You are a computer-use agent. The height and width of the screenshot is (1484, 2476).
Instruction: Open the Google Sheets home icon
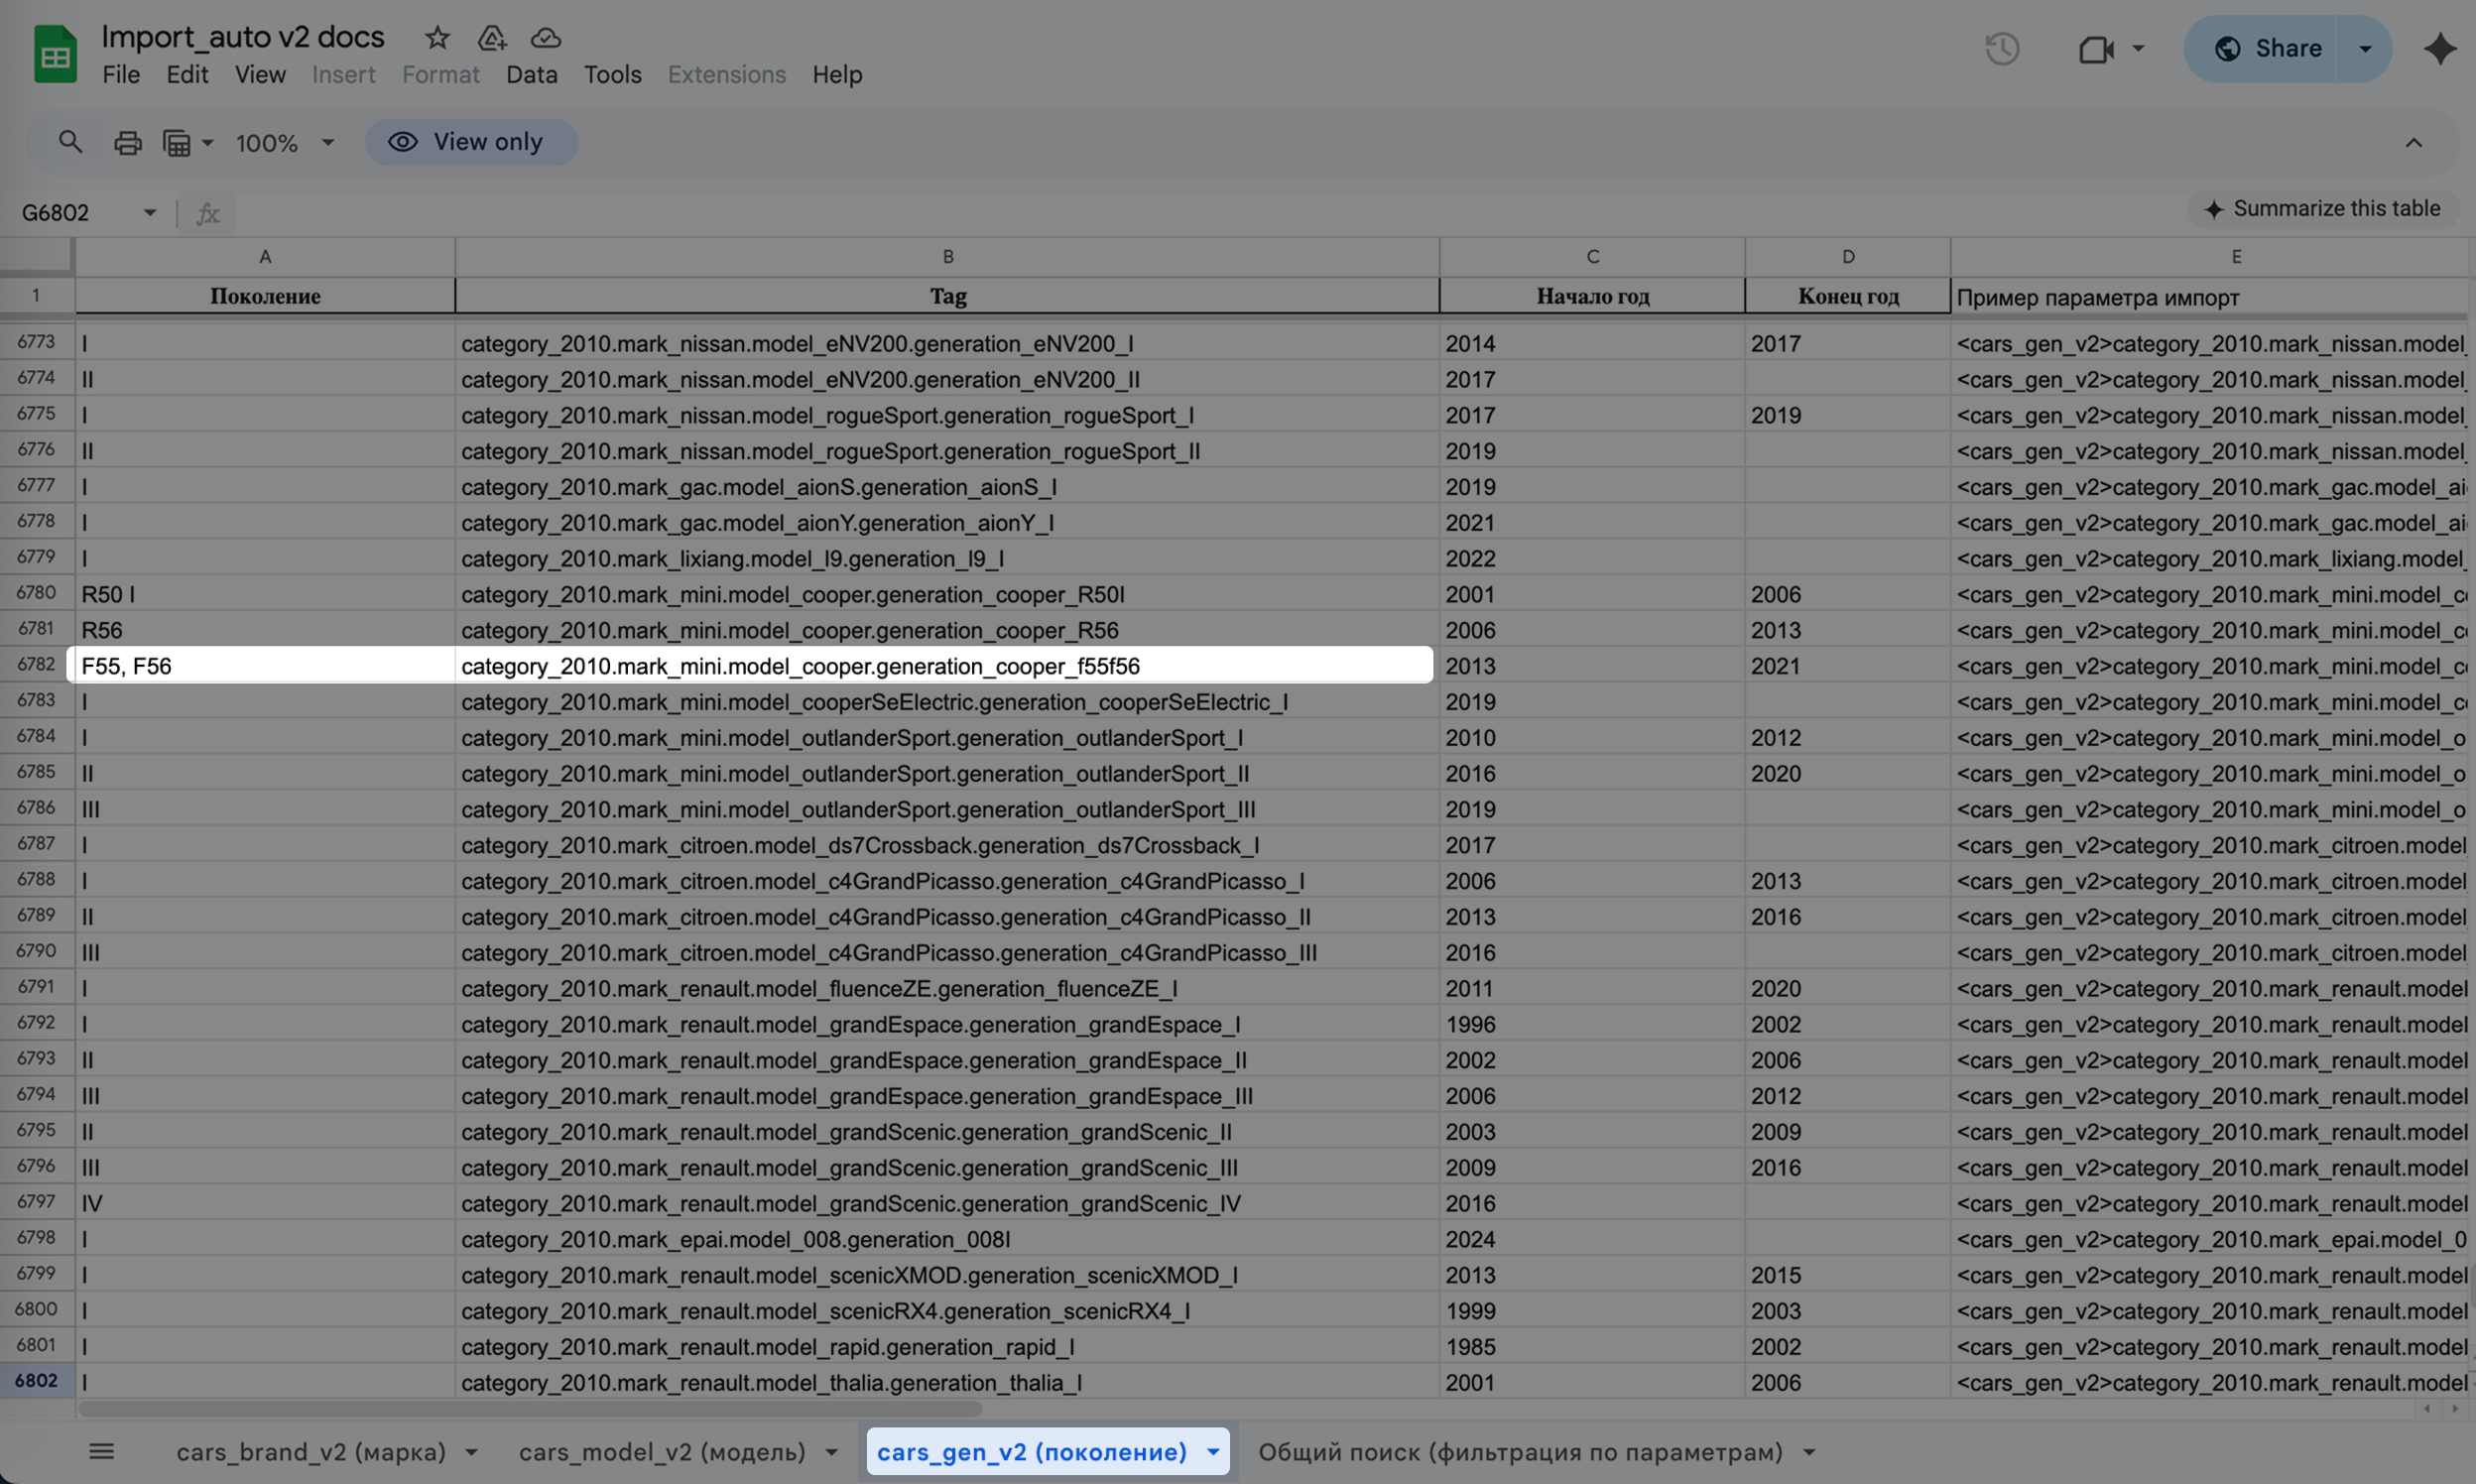55,54
